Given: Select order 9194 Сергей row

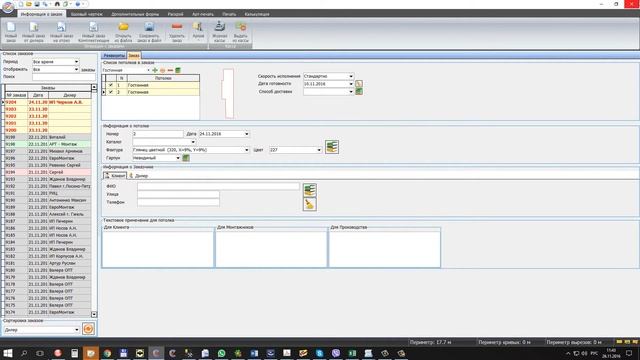Looking at the screenshot, I should [48, 172].
